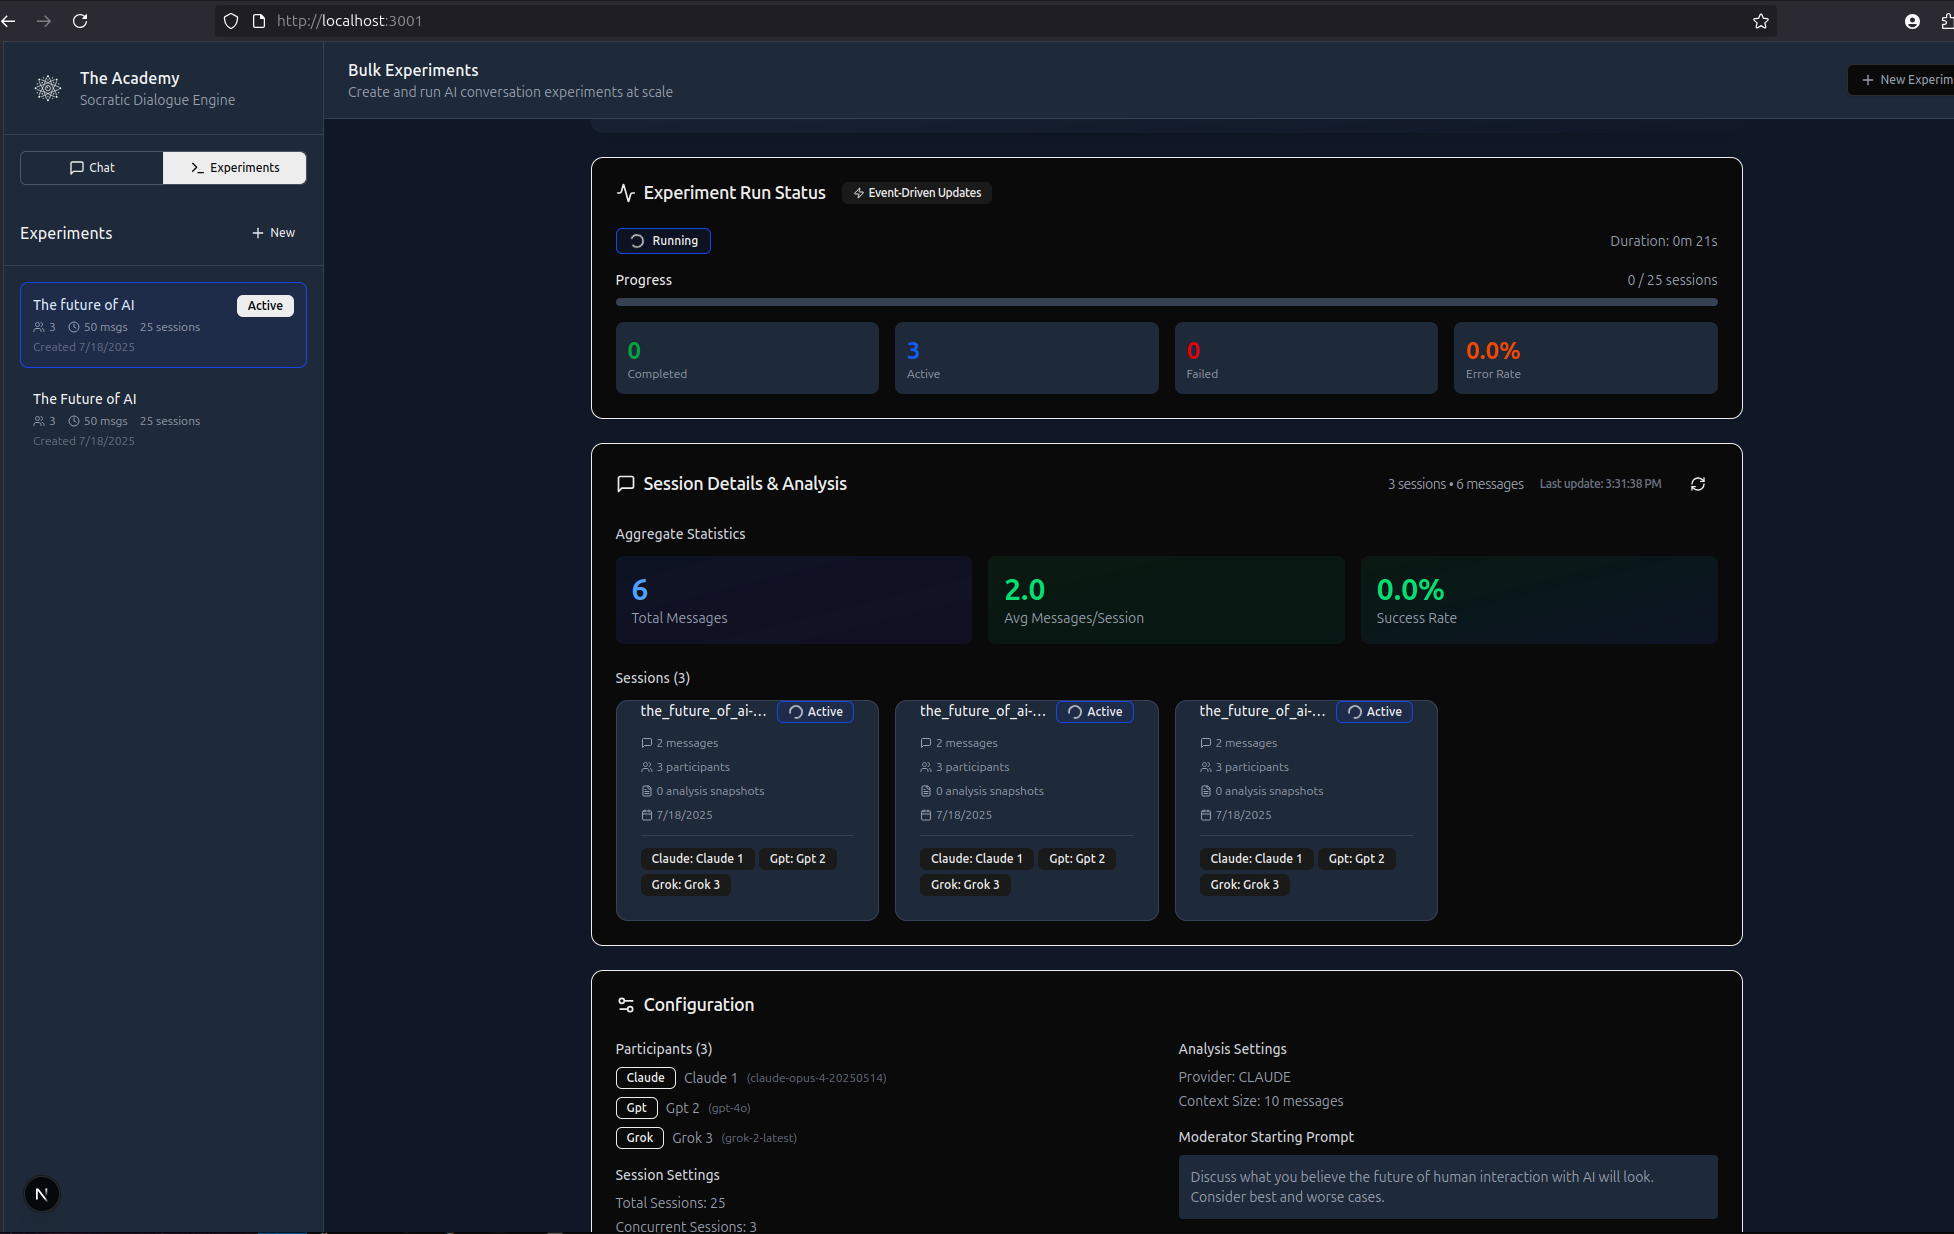This screenshot has width=1954, height=1234.
Task: Click the Configuration sliders icon
Action: click(626, 1005)
